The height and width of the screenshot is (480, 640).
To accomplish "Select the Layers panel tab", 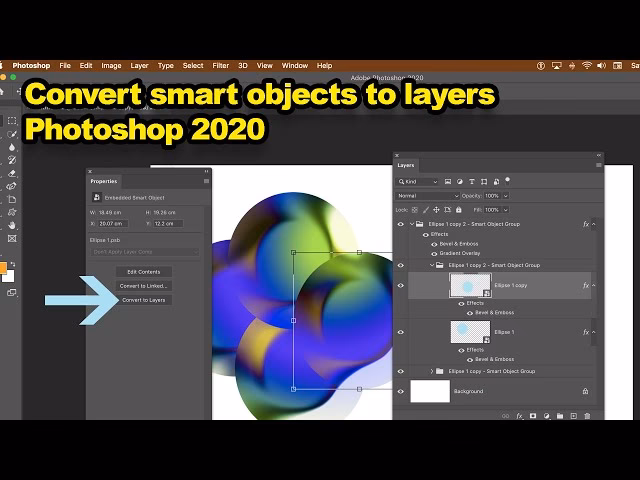I will [x=406, y=165].
